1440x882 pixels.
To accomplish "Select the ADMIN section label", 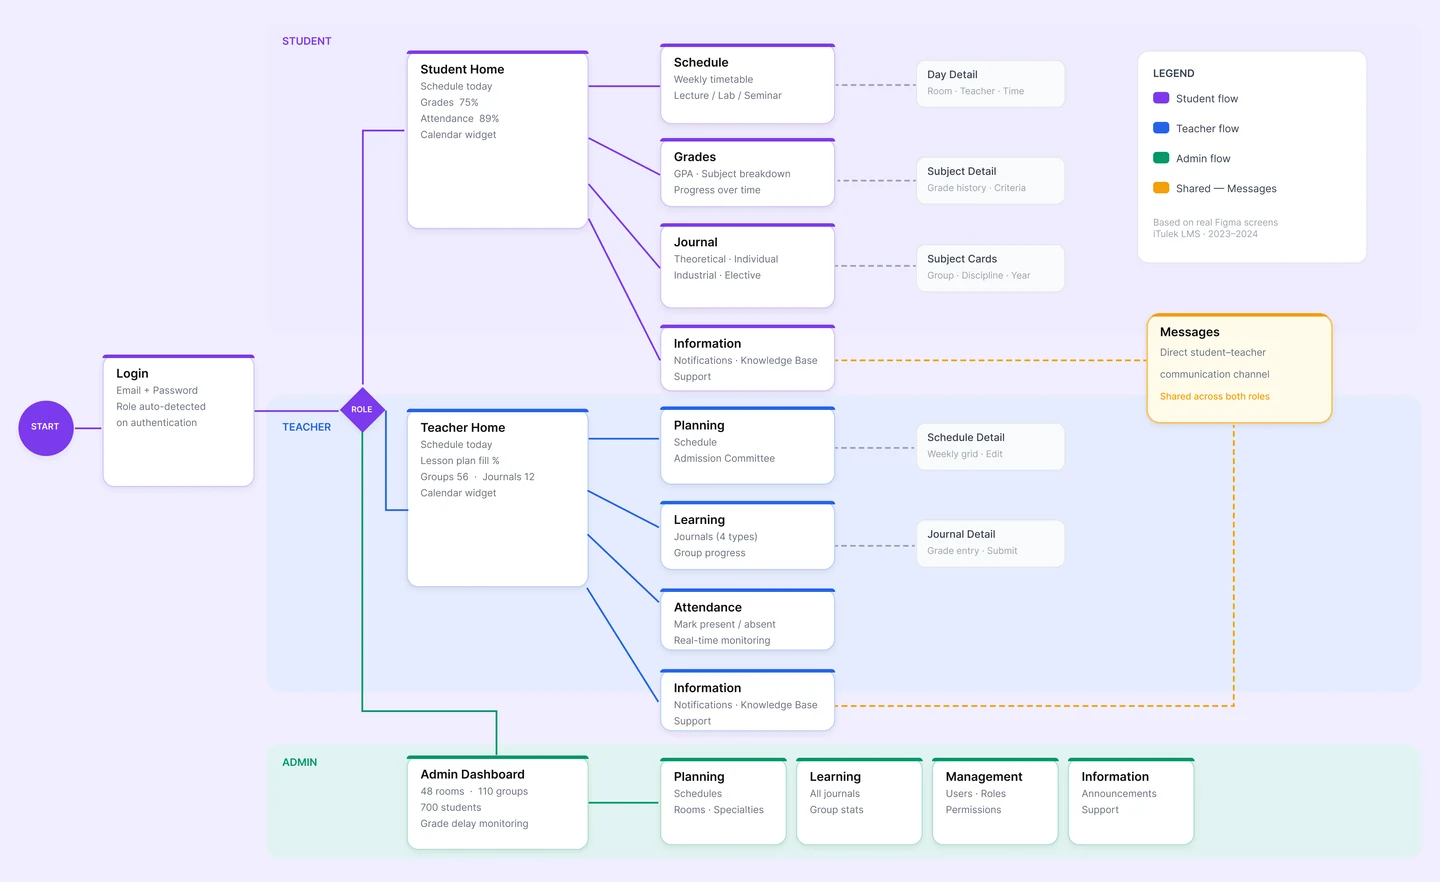I will (299, 762).
